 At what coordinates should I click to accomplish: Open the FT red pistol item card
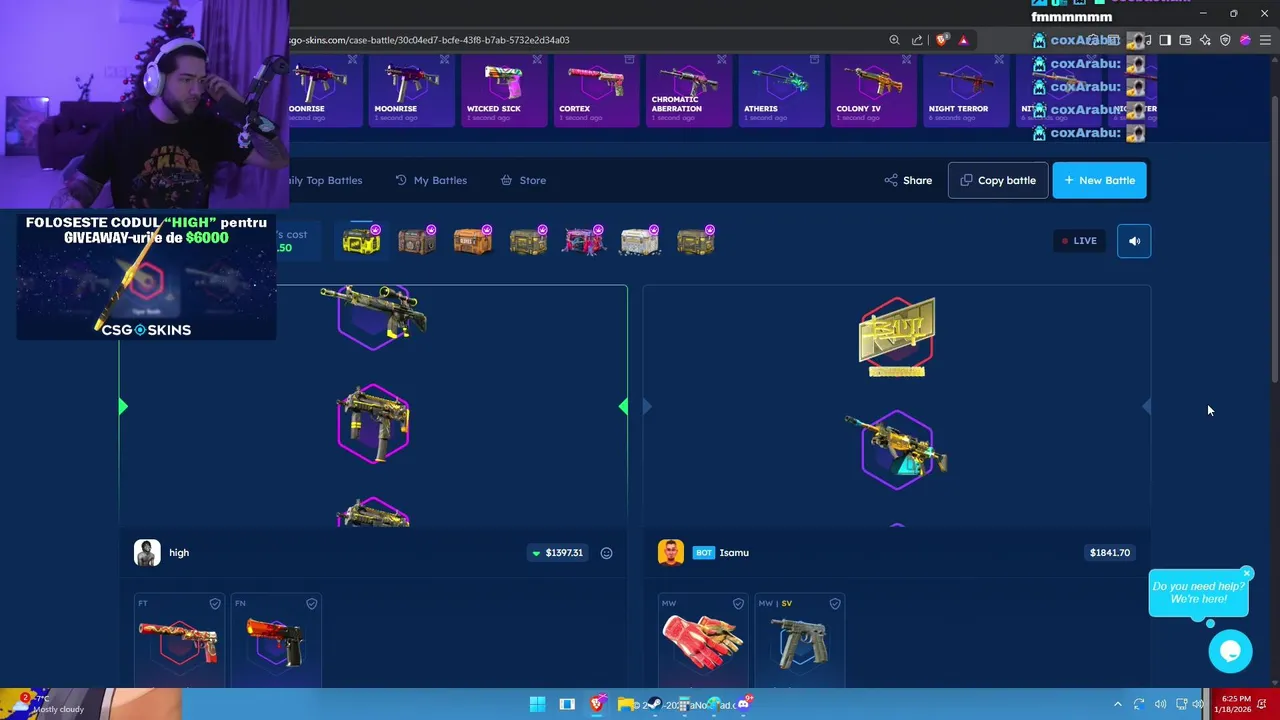point(179,640)
